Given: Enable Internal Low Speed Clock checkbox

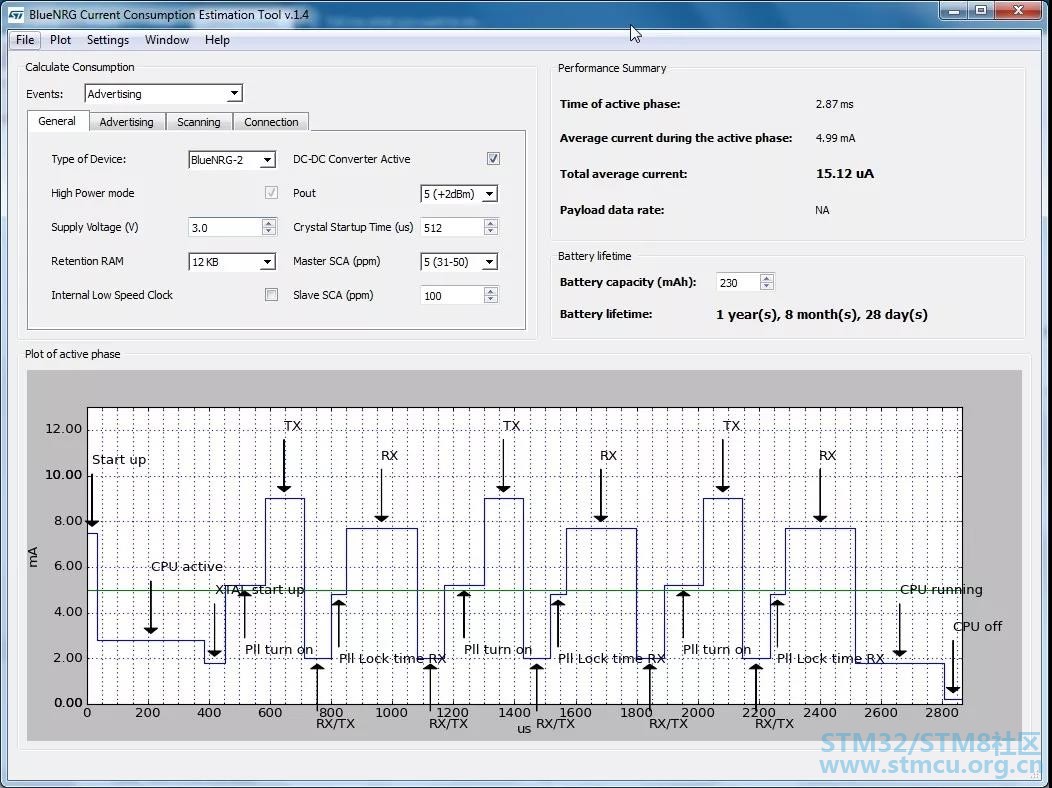Looking at the screenshot, I should 271,294.
